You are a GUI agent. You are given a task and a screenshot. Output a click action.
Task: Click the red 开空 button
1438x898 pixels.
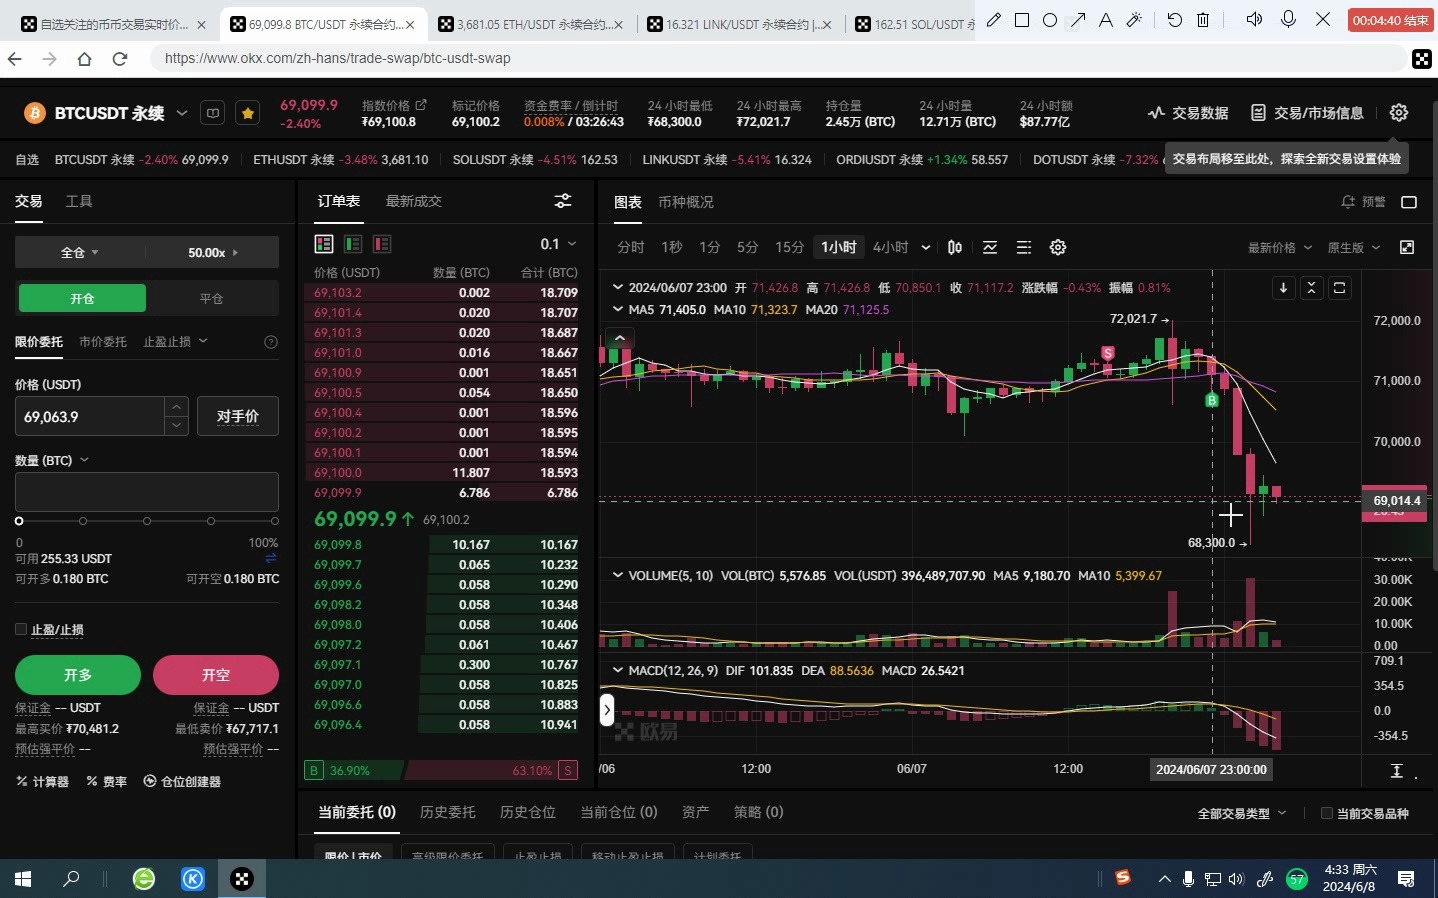coord(216,675)
